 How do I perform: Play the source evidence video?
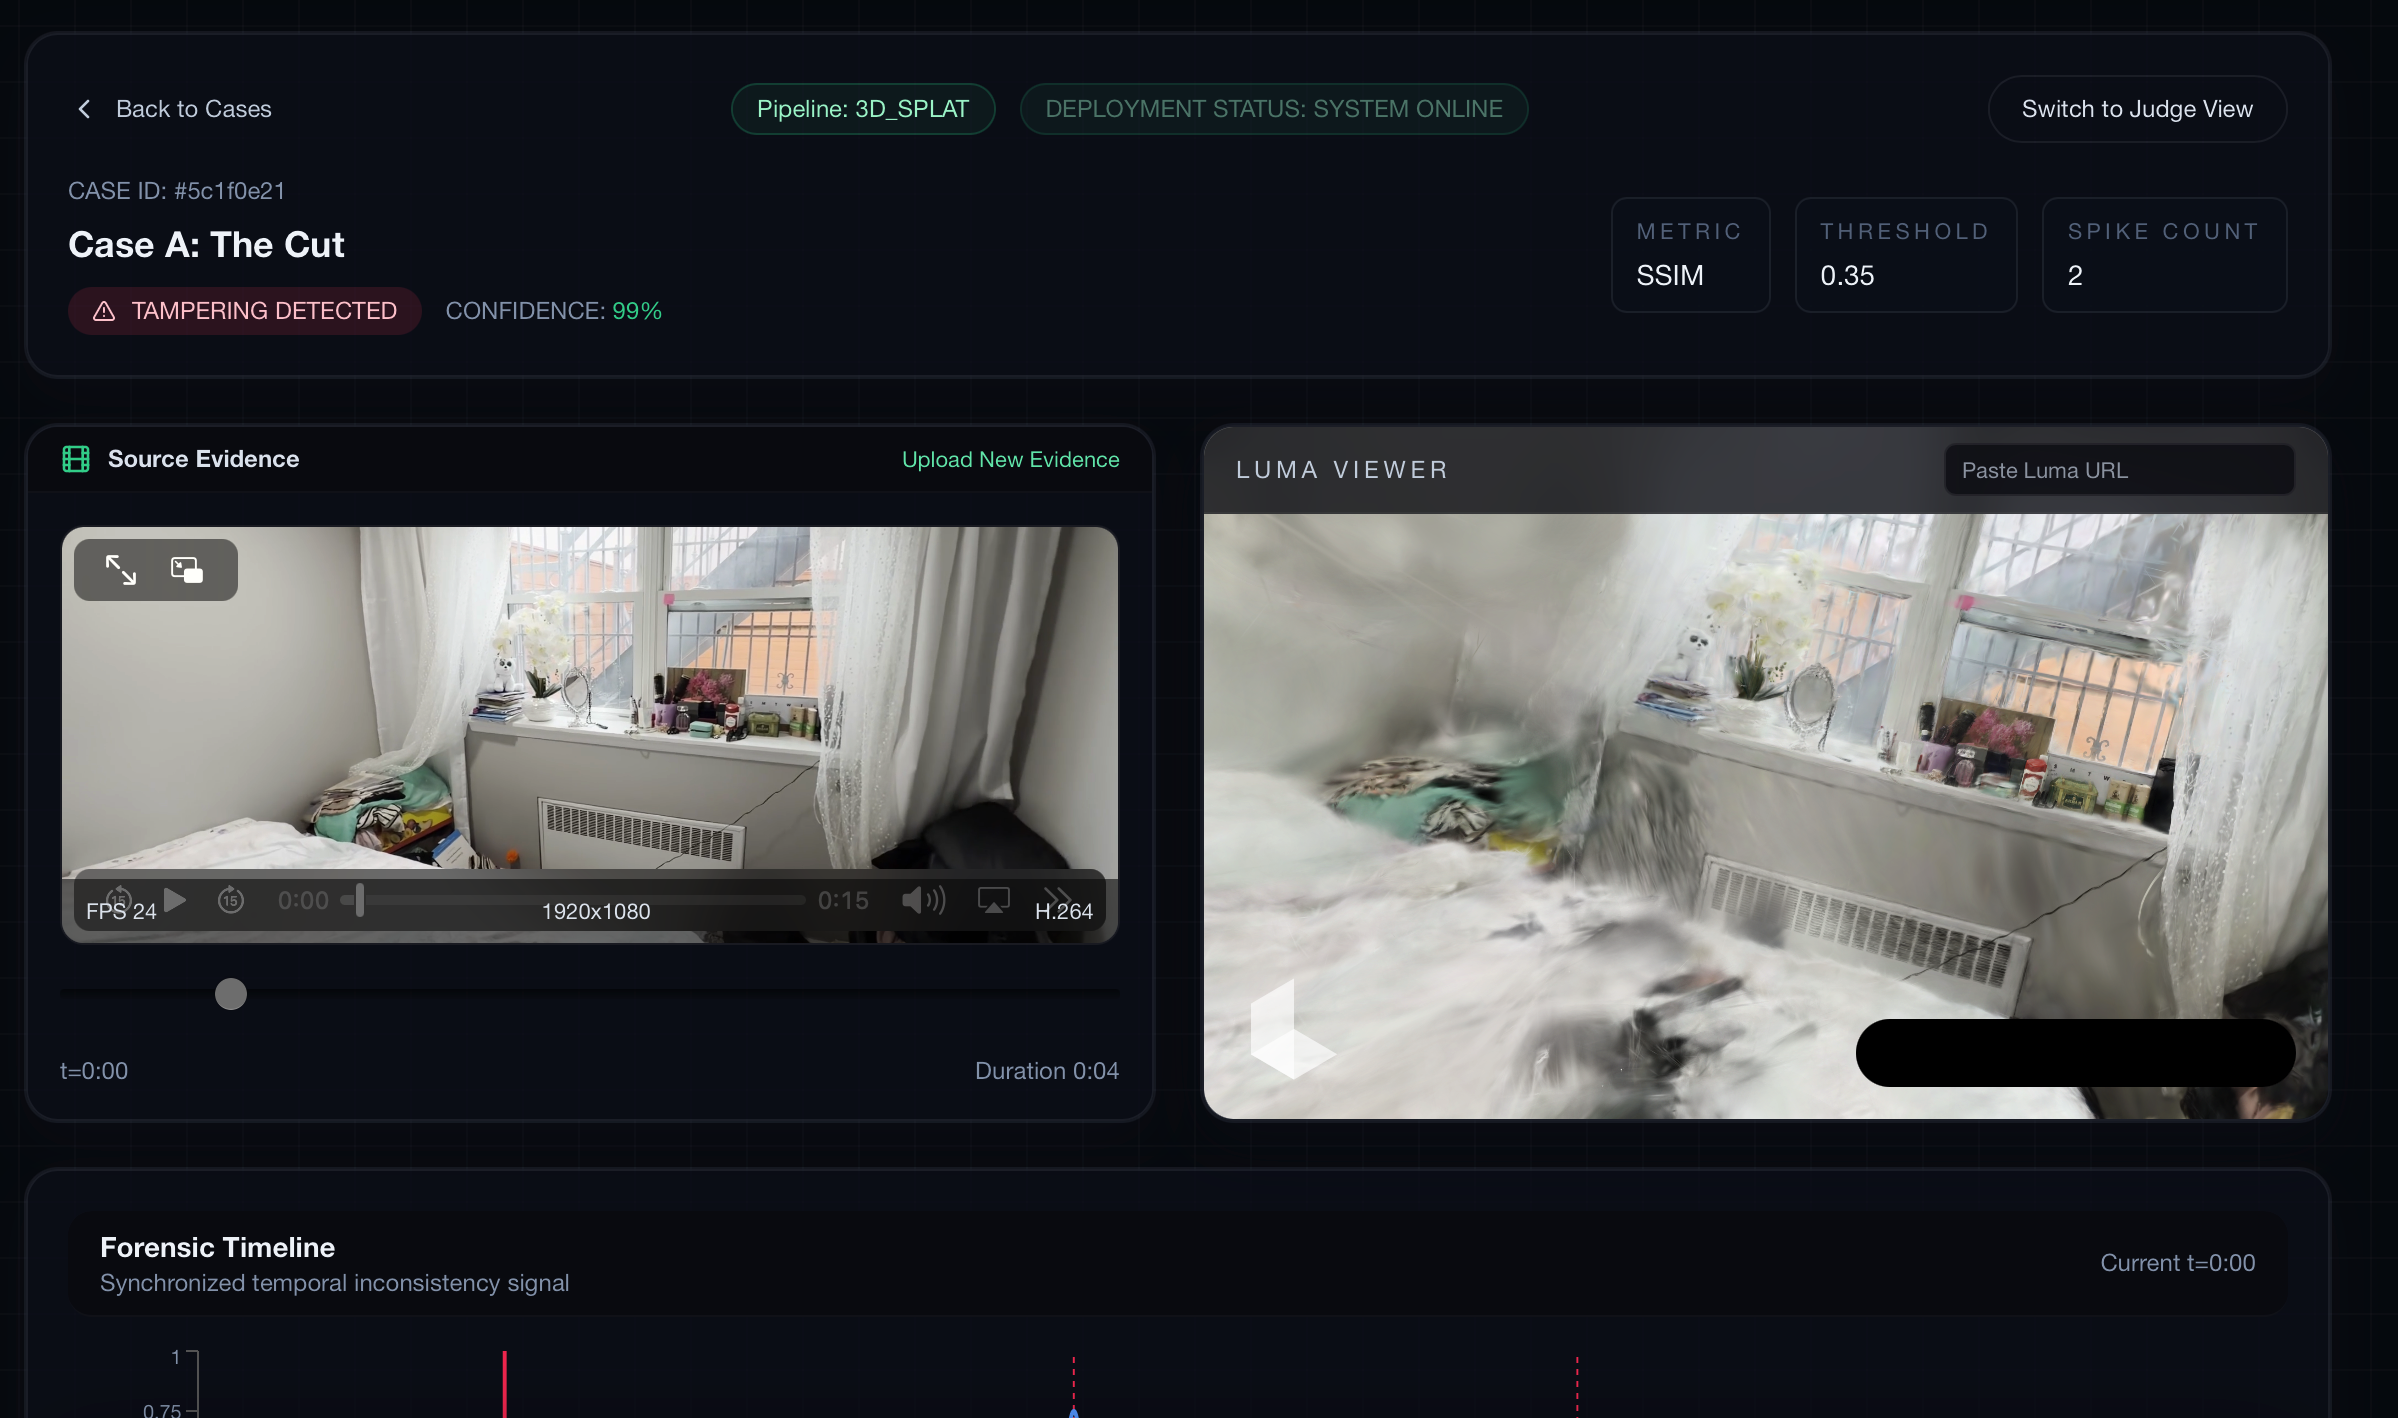(176, 900)
